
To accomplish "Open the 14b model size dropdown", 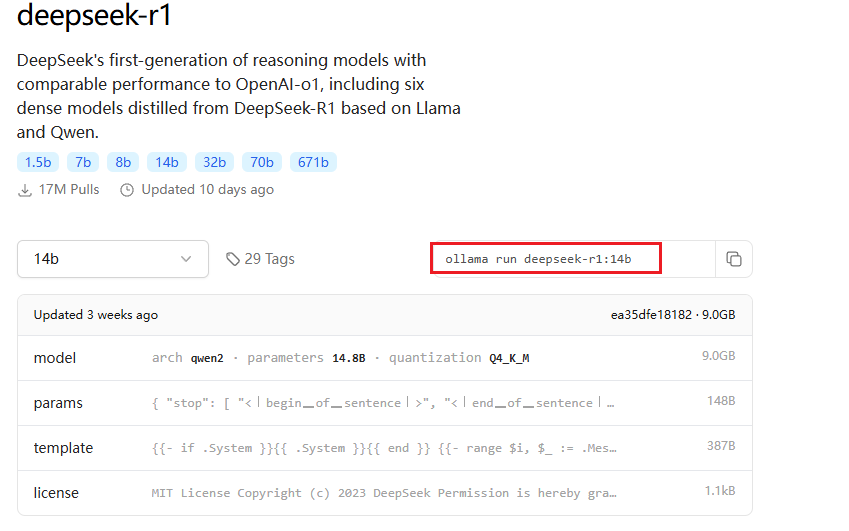I will (113, 259).
